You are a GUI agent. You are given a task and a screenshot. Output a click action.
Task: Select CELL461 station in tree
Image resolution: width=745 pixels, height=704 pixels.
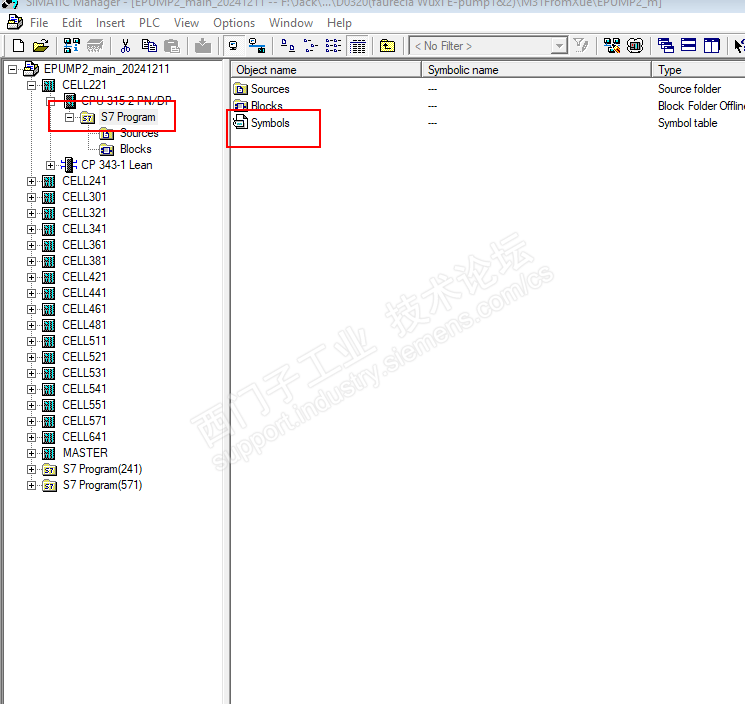(84, 309)
